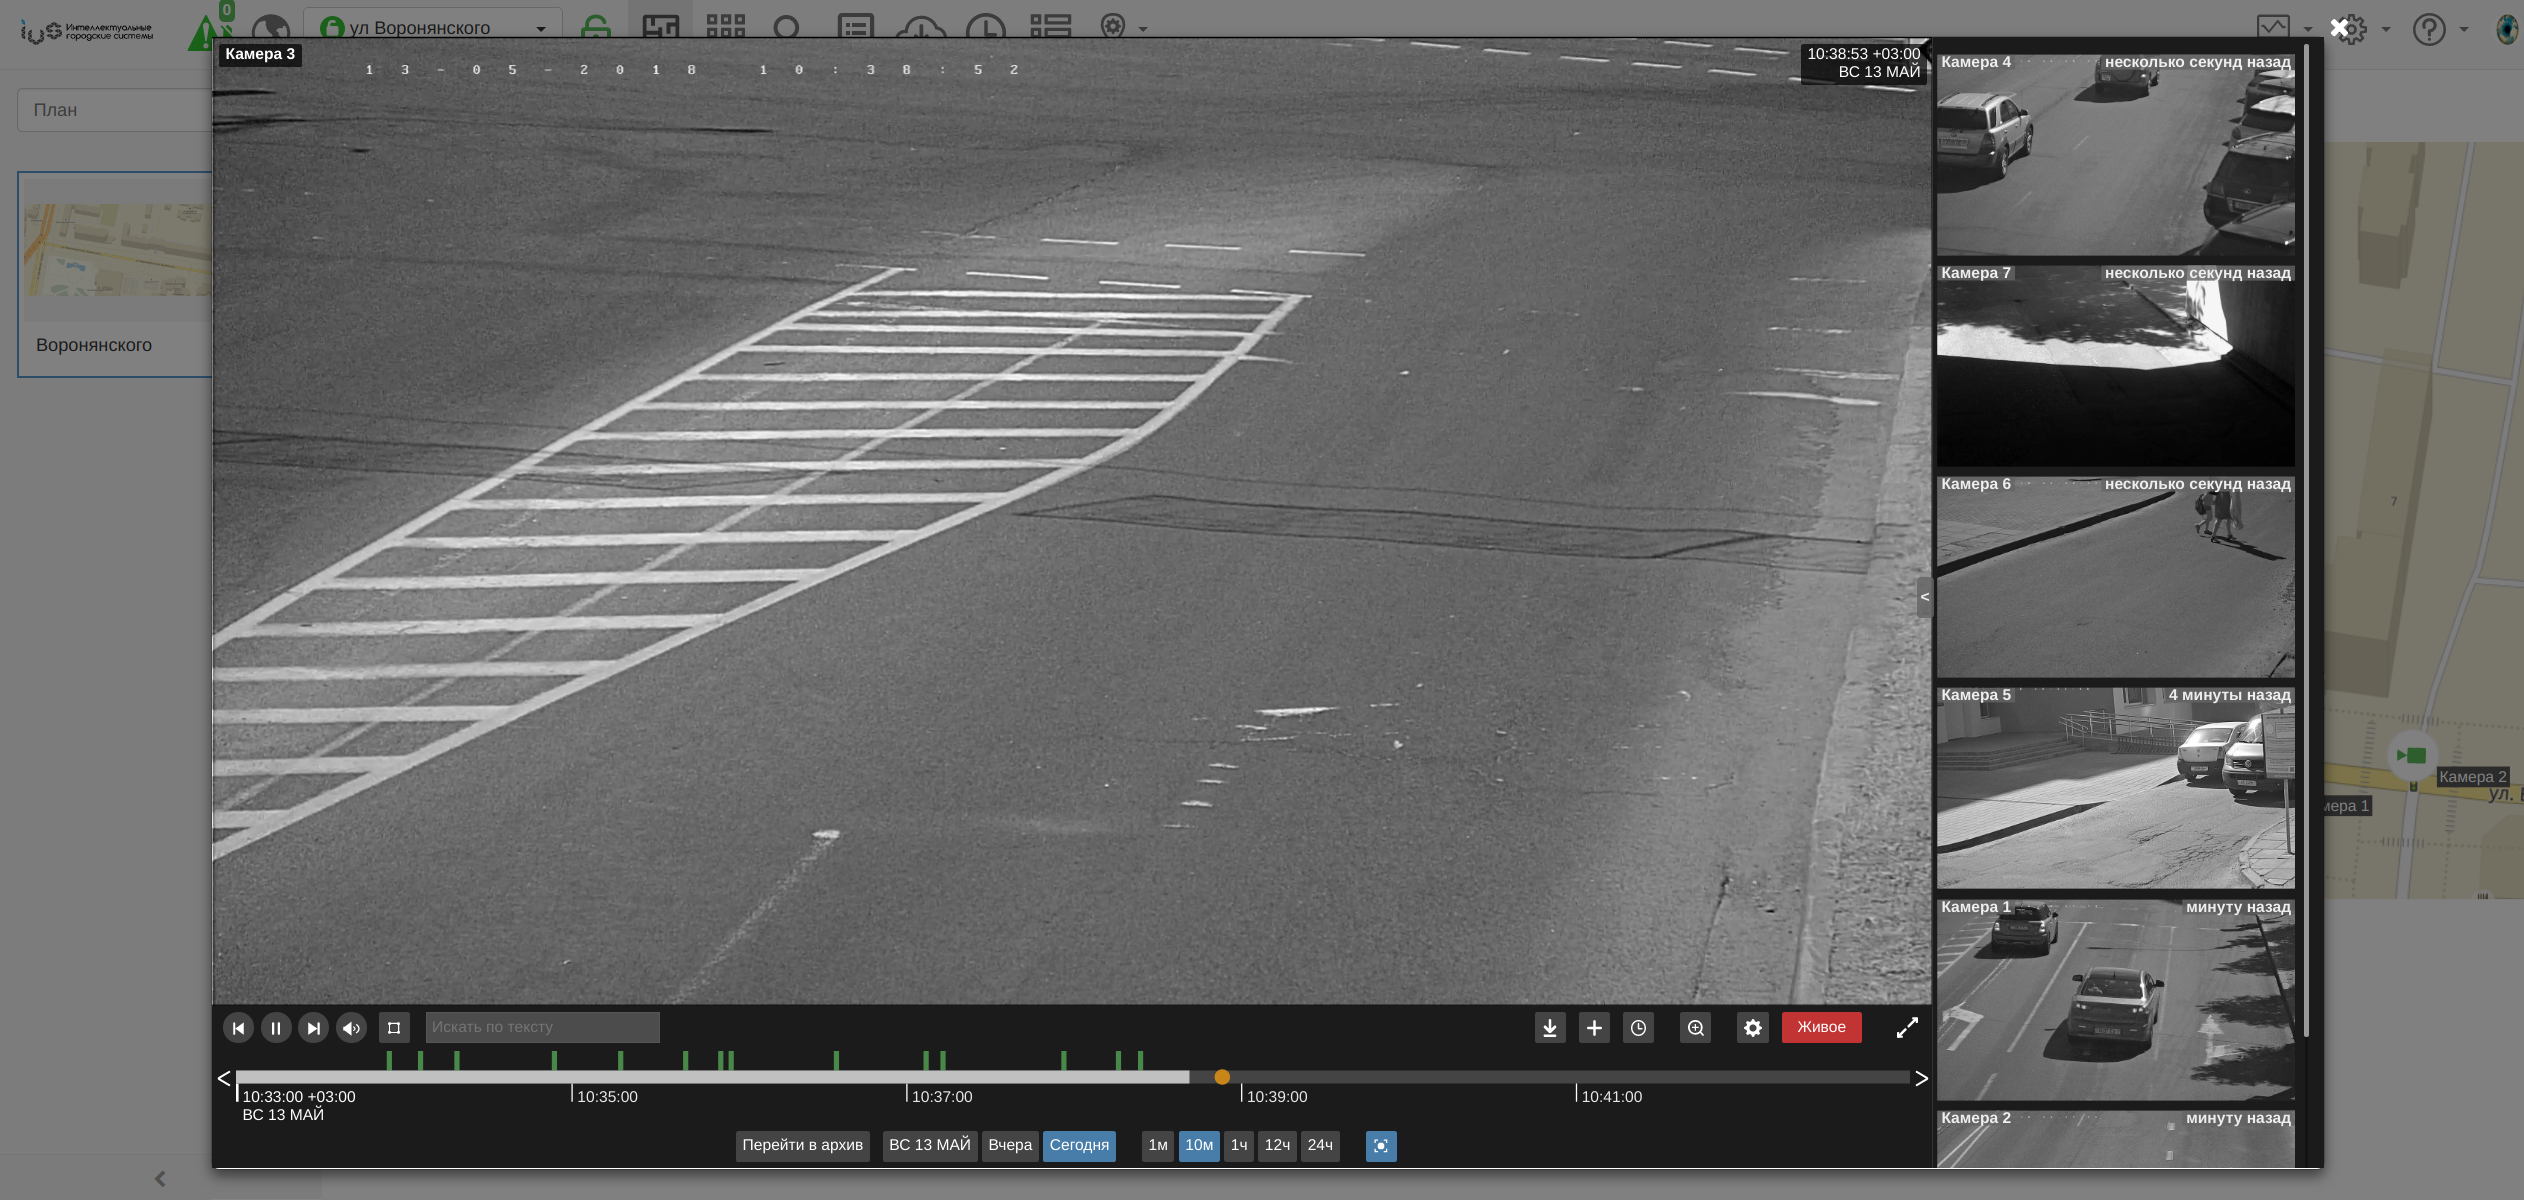The height and width of the screenshot is (1200, 2524).
Task: Mute the player sound with speaker icon
Action: tap(352, 1028)
